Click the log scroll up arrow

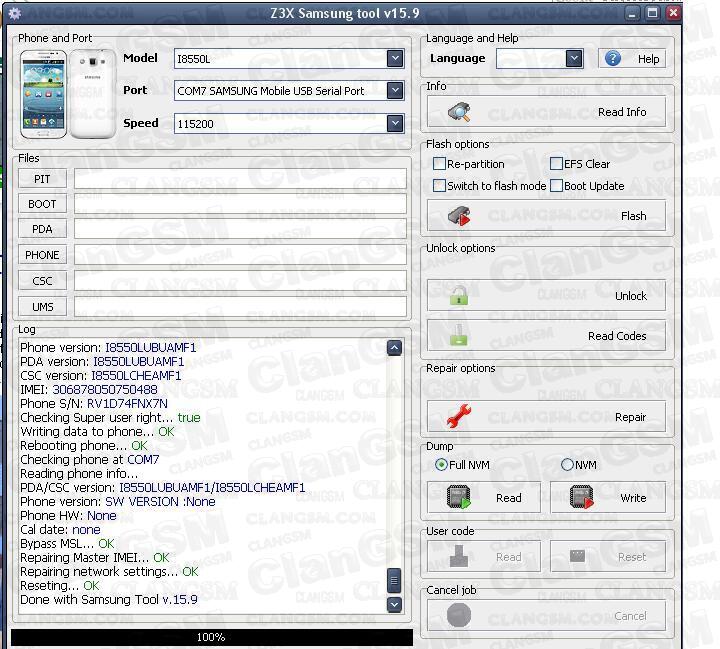pos(394,348)
